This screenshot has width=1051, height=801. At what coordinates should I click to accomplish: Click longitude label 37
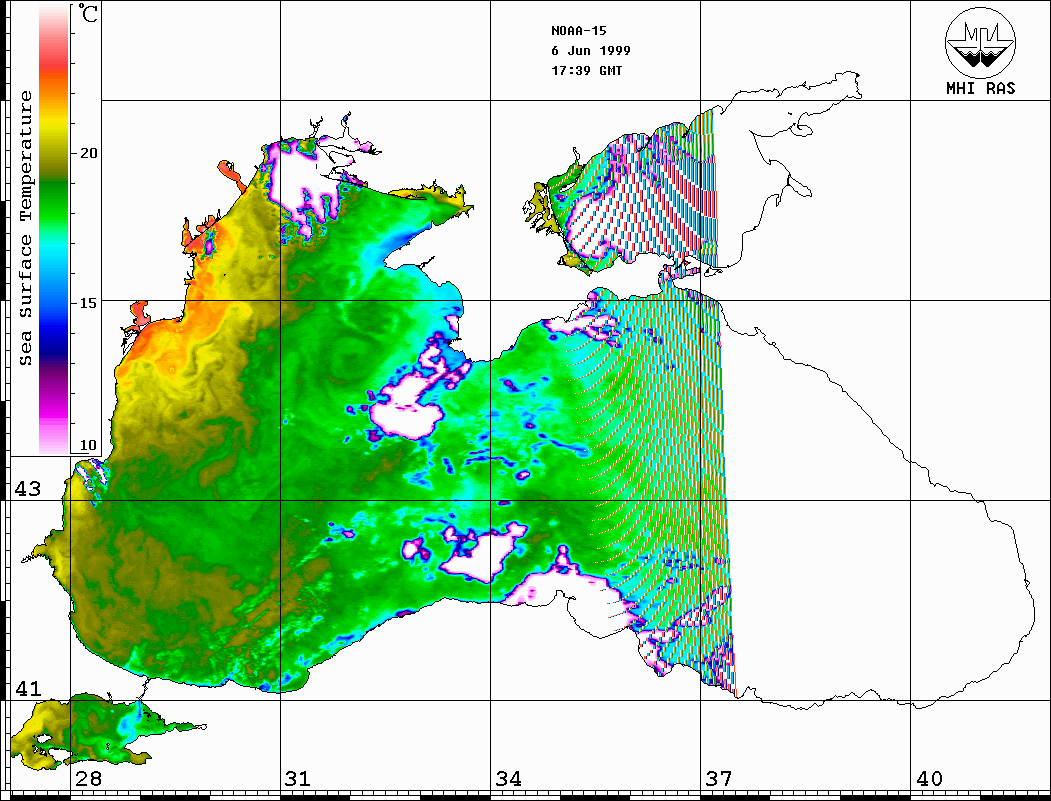click(719, 779)
